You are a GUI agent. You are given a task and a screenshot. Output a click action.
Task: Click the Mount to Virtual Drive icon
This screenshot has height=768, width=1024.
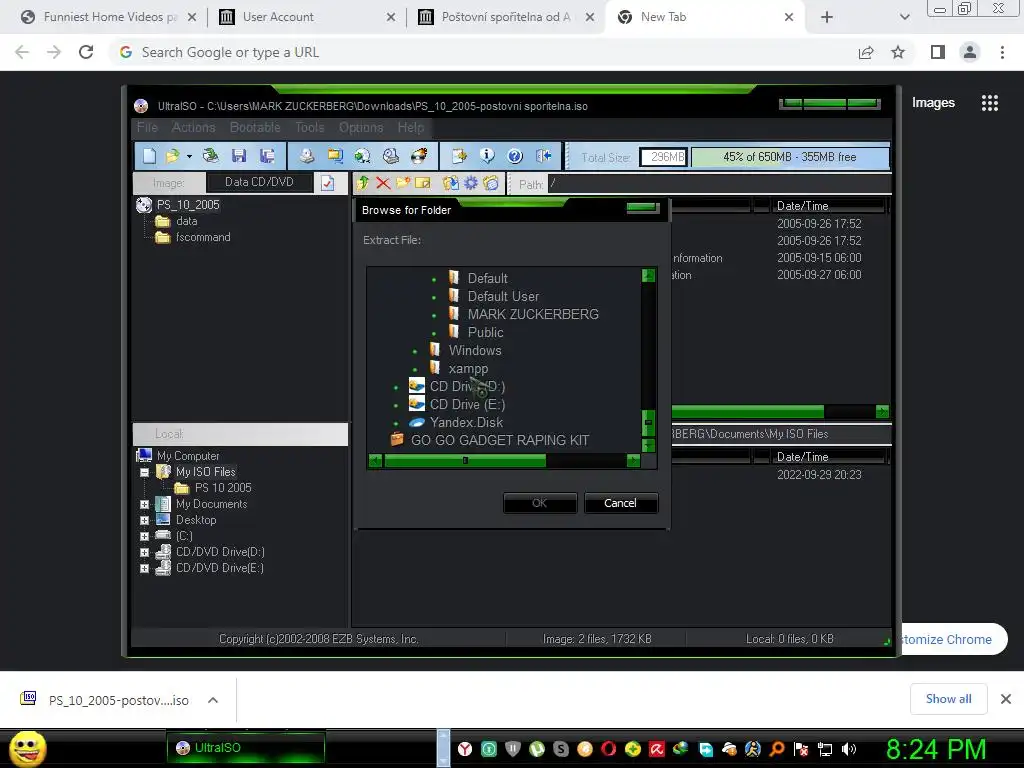[391, 155]
